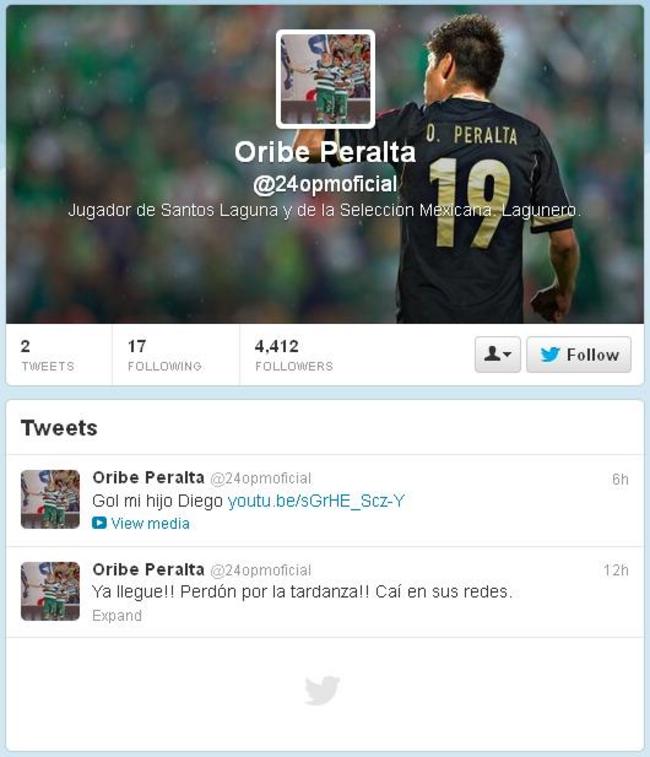This screenshot has height=757, width=650.
Task: Click the gray Twitter bird footer icon
Action: tap(322, 690)
